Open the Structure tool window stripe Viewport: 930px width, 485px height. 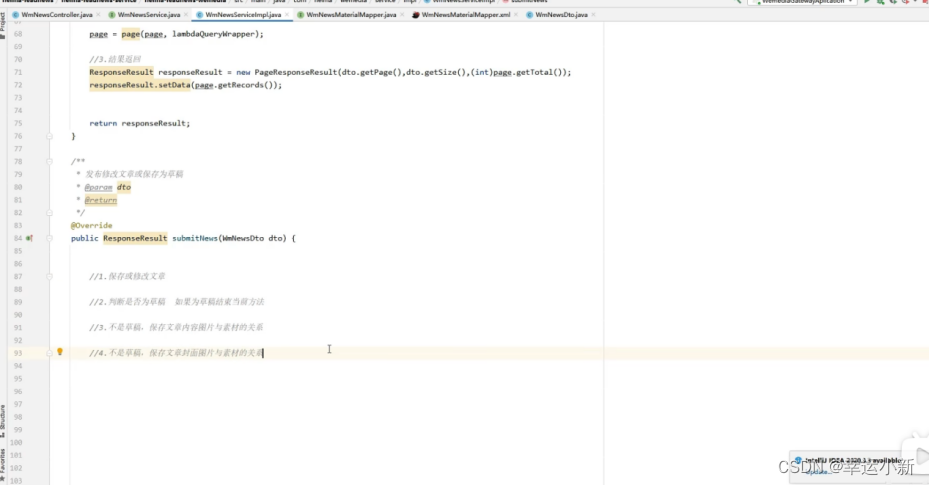[3, 421]
